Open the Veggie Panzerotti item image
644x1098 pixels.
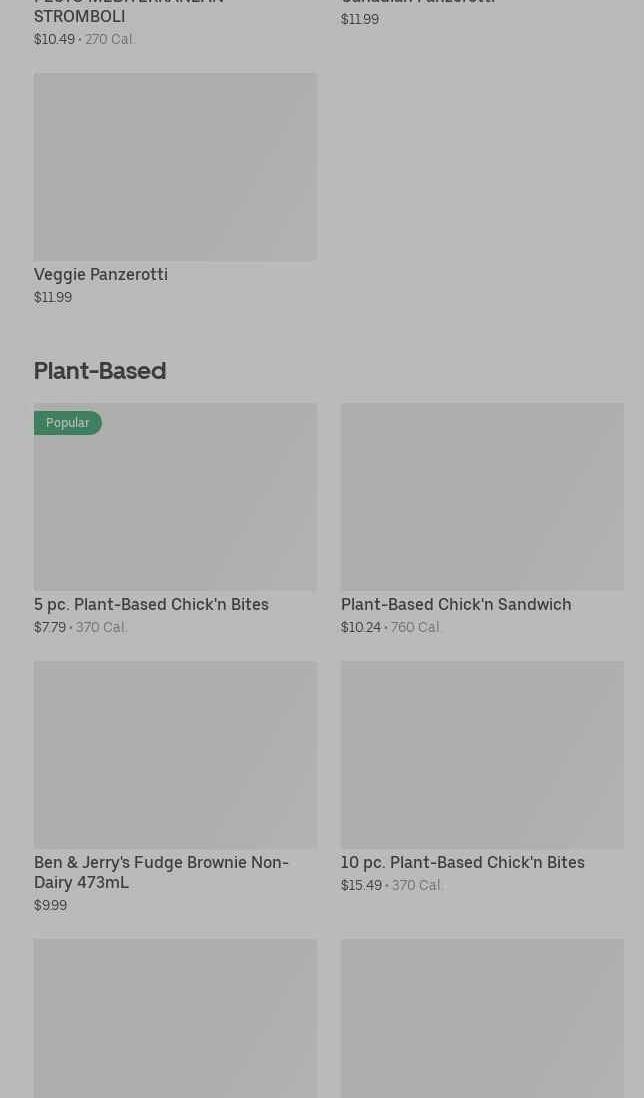[175, 166]
